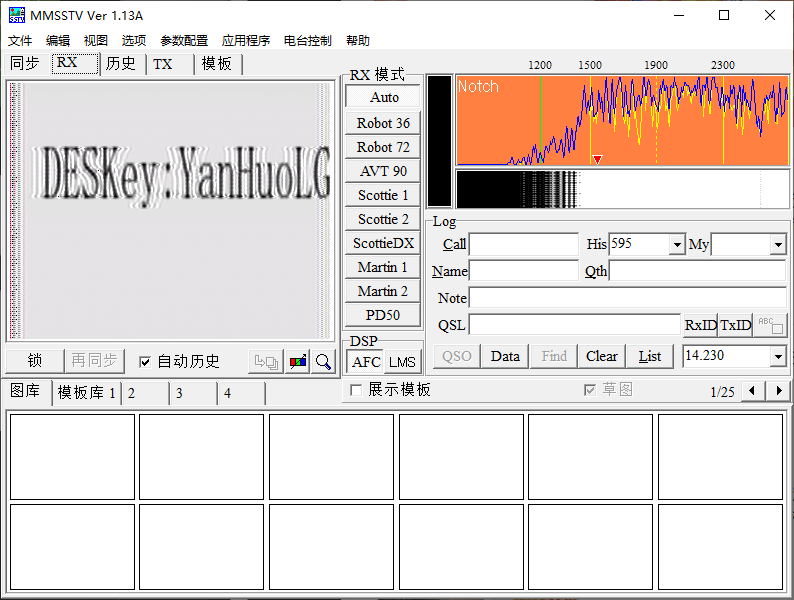Enable the 自动历史 checkbox
Screen dimensions: 794x600
145,362
